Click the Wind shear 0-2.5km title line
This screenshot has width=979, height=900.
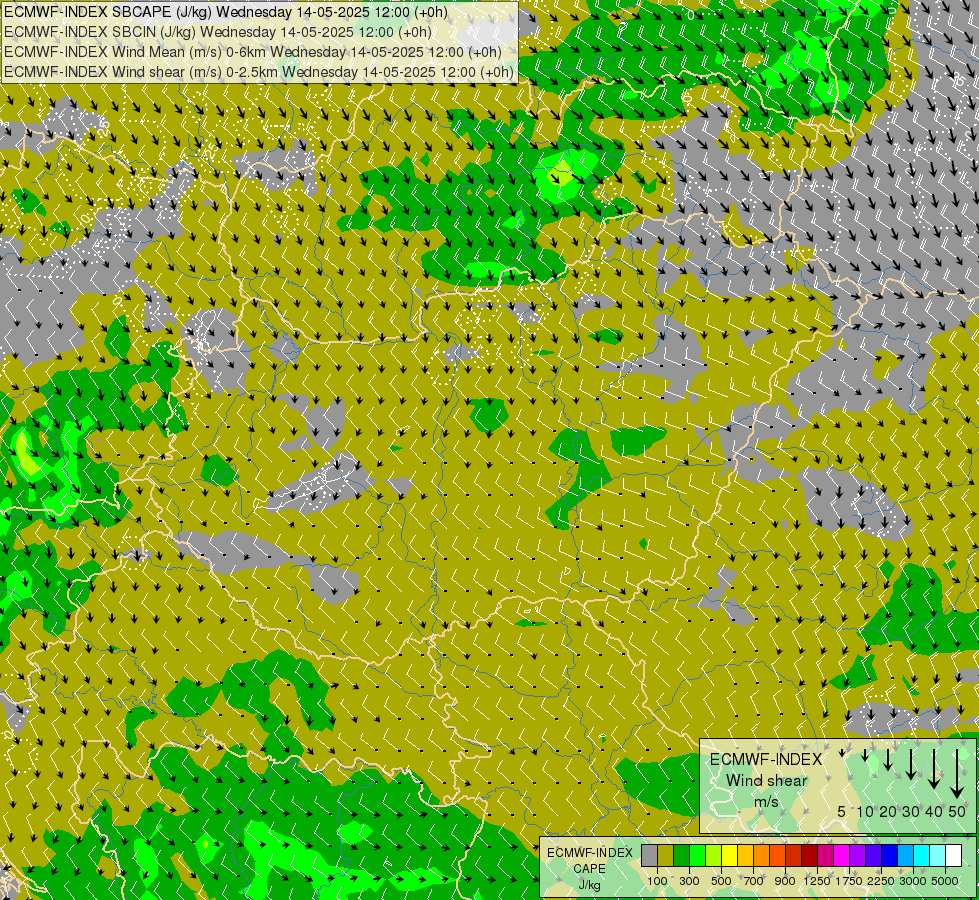258,72
